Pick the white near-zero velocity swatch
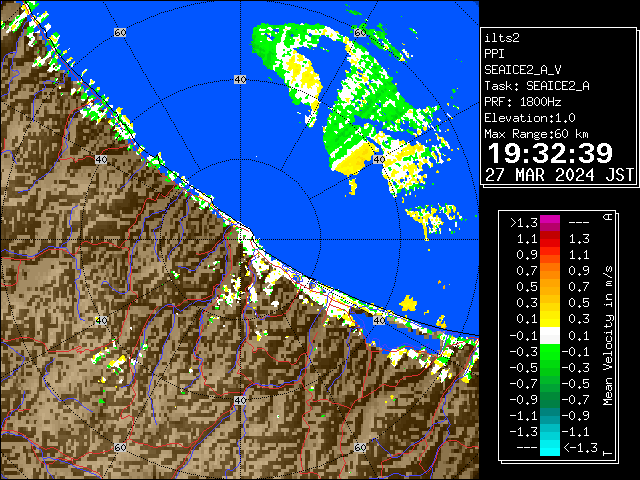The width and height of the screenshot is (640, 480). pyautogui.click(x=550, y=336)
